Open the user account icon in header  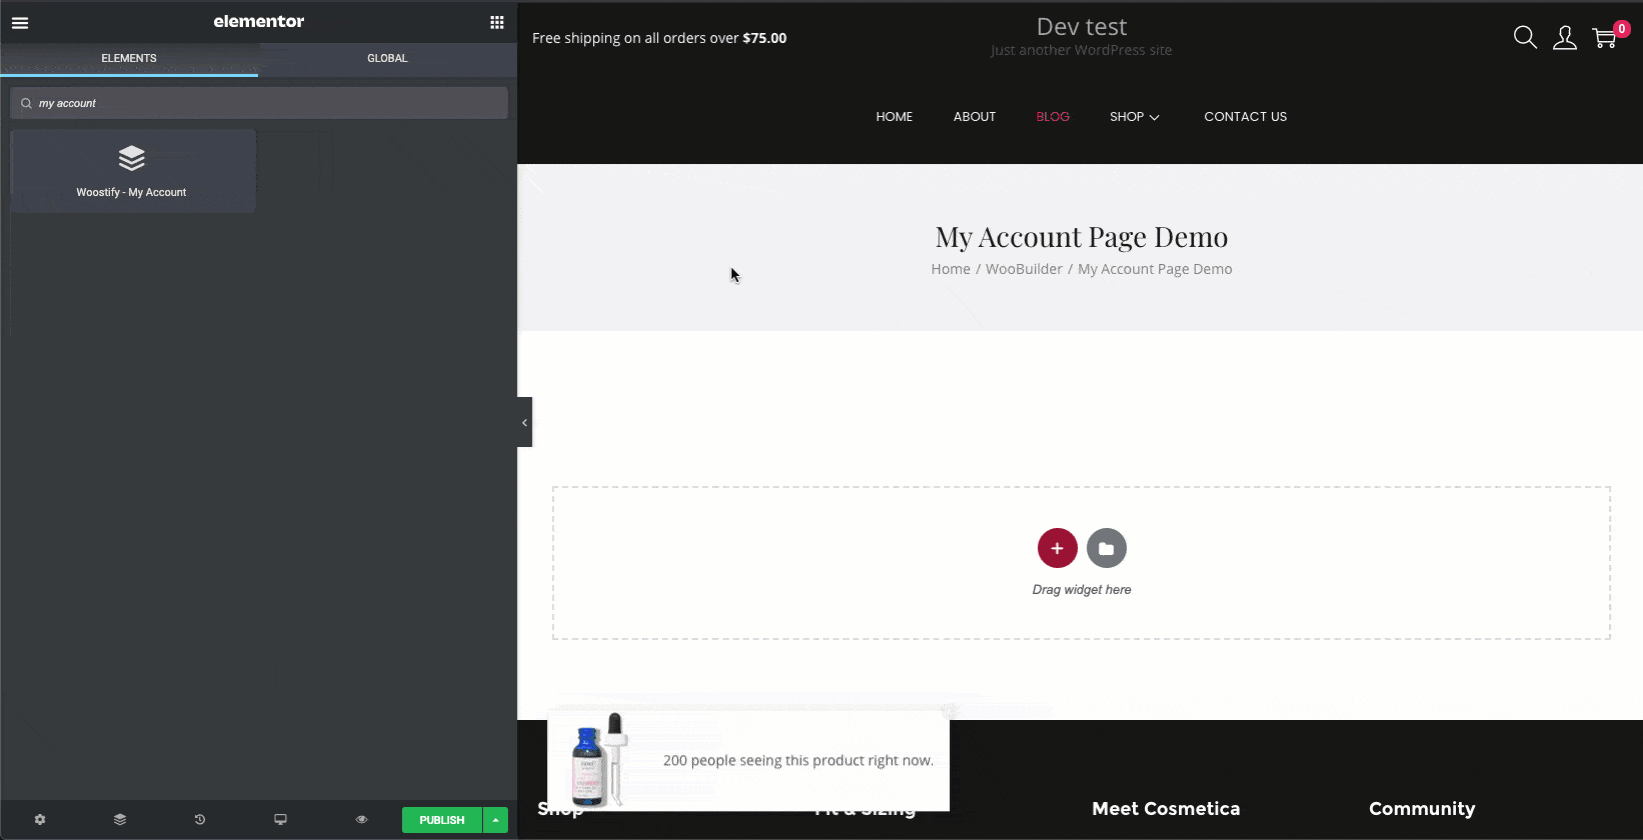(1565, 38)
